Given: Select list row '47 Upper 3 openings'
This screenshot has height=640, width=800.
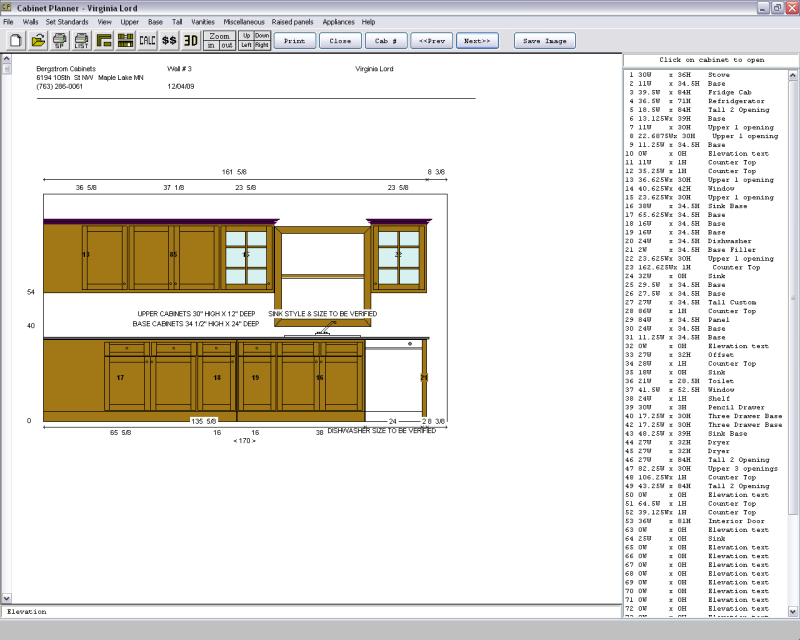Looking at the screenshot, I should [x=706, y=469].
